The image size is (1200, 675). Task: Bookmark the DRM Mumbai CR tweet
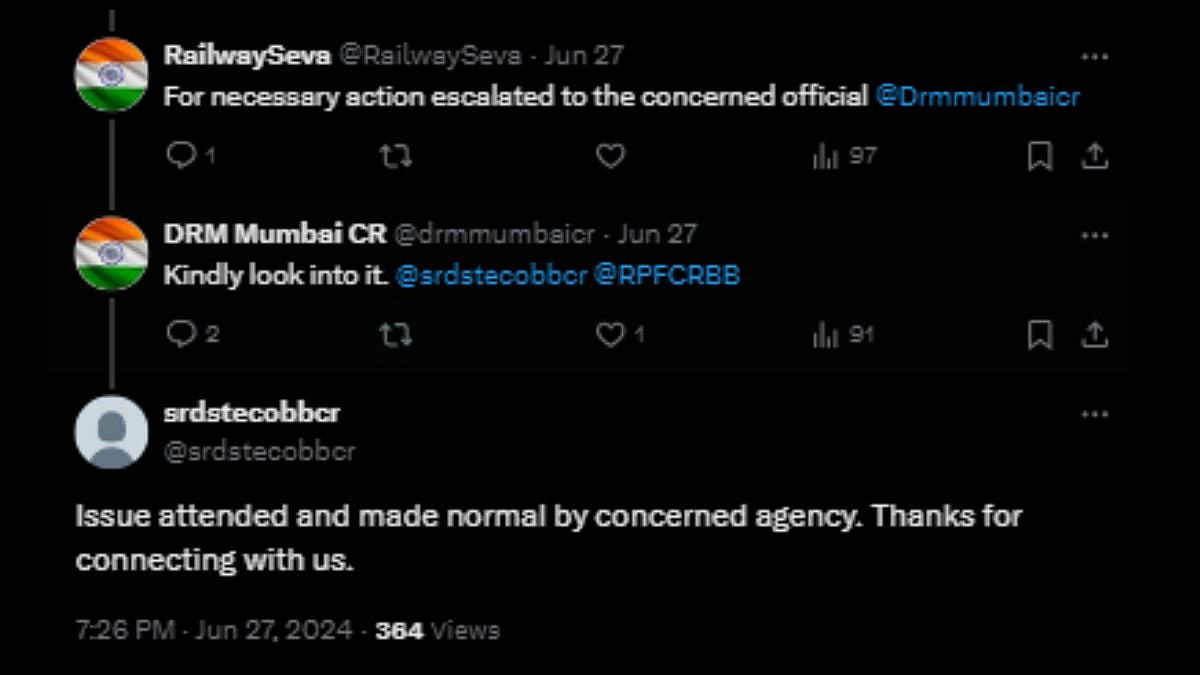pos(1040,335)
